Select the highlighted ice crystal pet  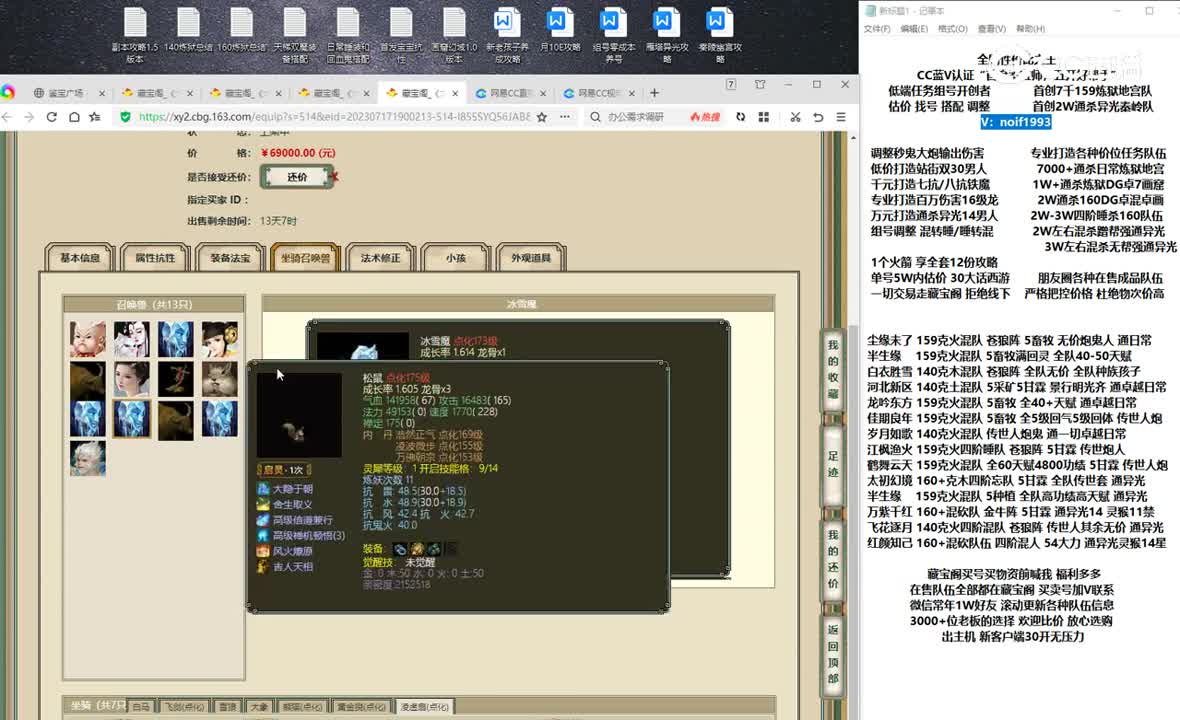[132, 418]
